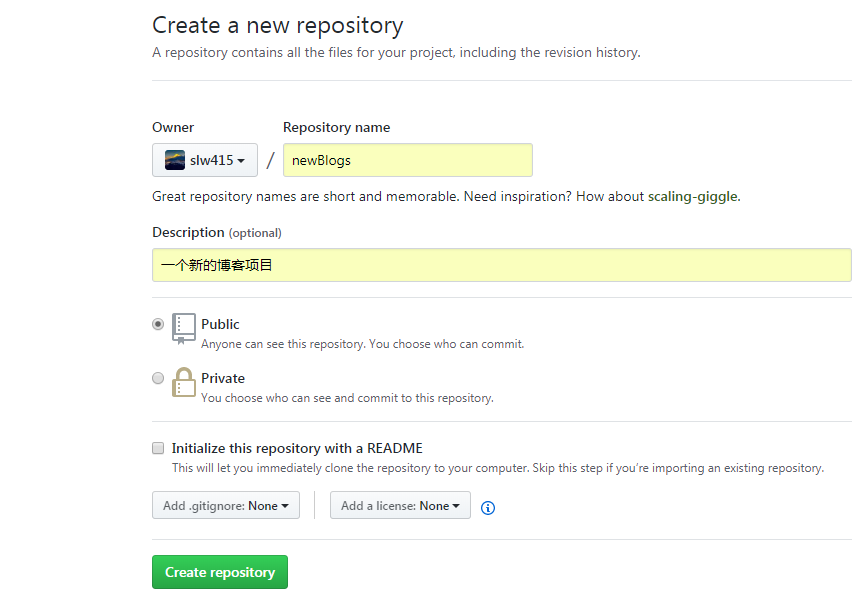Select the Private radio button
This screenshot has width=864, height=613.
(158, 378)
